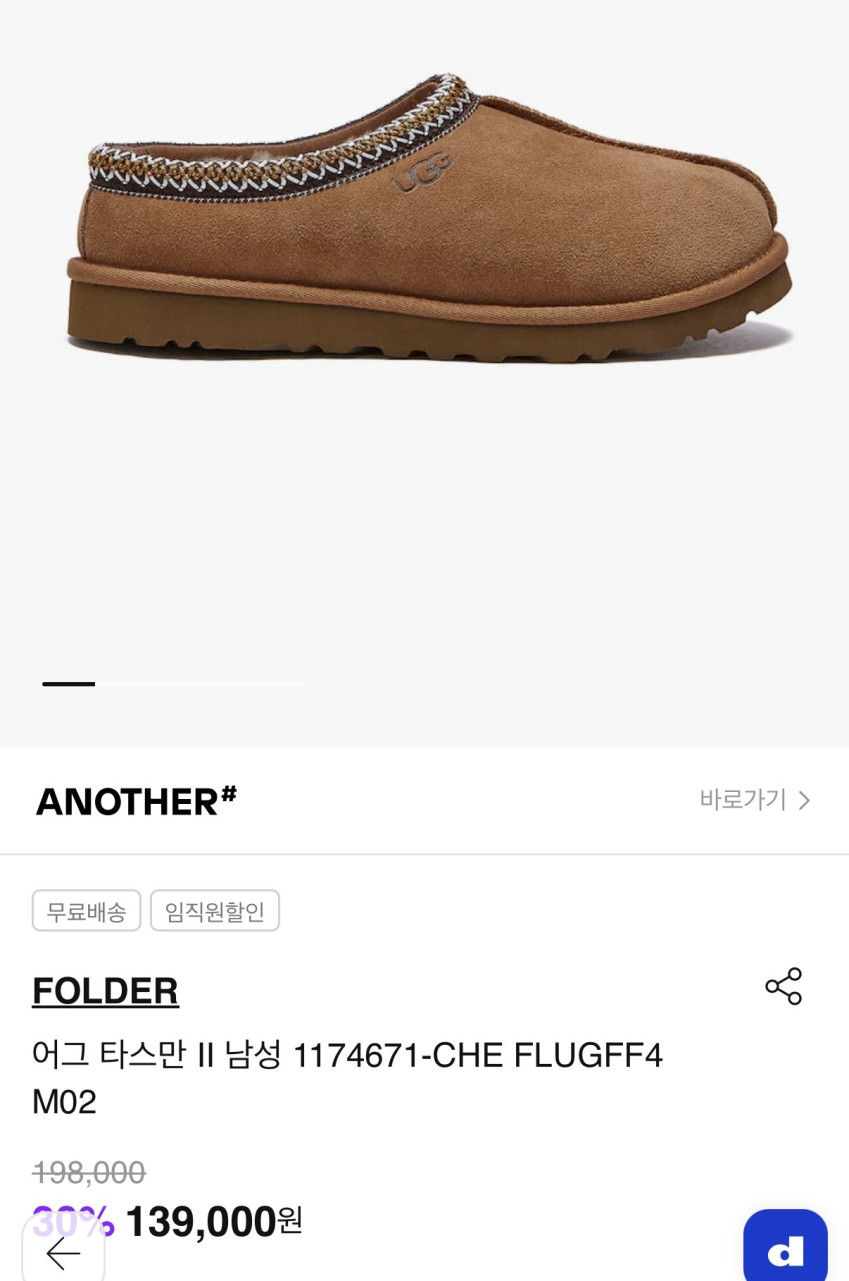Image resolution: width=849 pixels, height=1281 pixels.
Task: Open the blue floating 'd' button
Action: point(785,1247)
